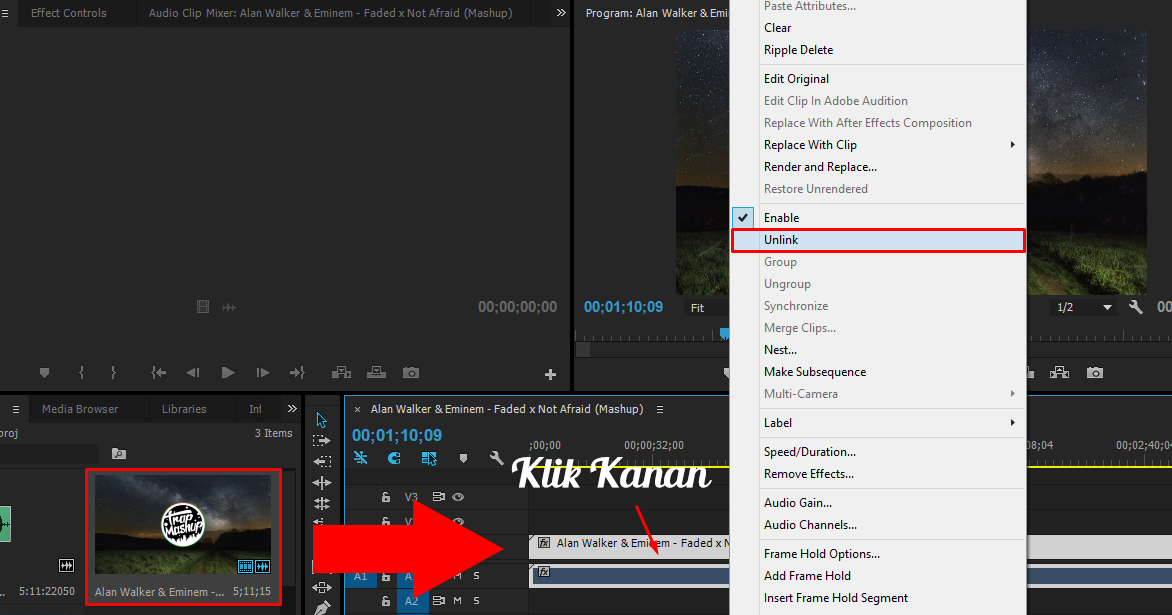This screenshot has height=615, width=1172.
Task: Select the Selection tool in timeline toolbar
Action: [321, 420]
